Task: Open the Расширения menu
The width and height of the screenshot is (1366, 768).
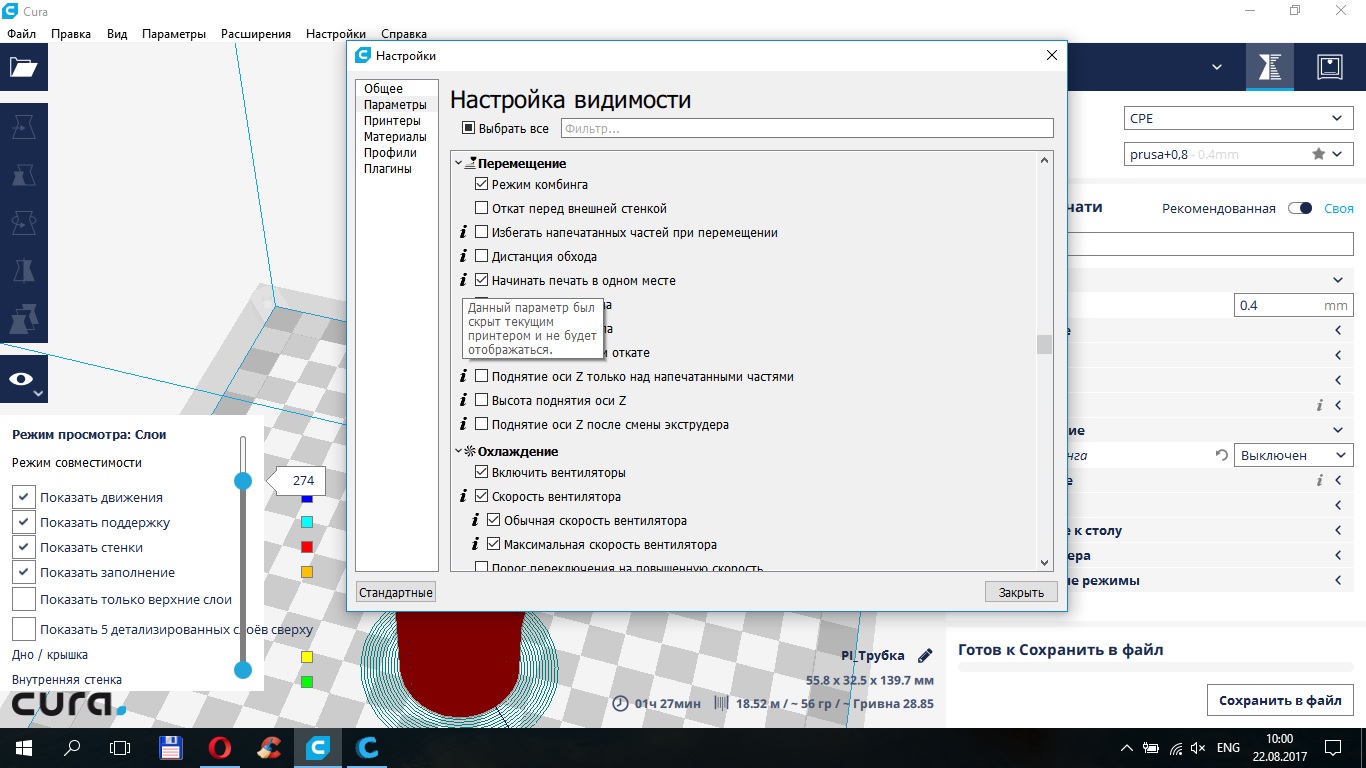Action: [x=256, y=33]
